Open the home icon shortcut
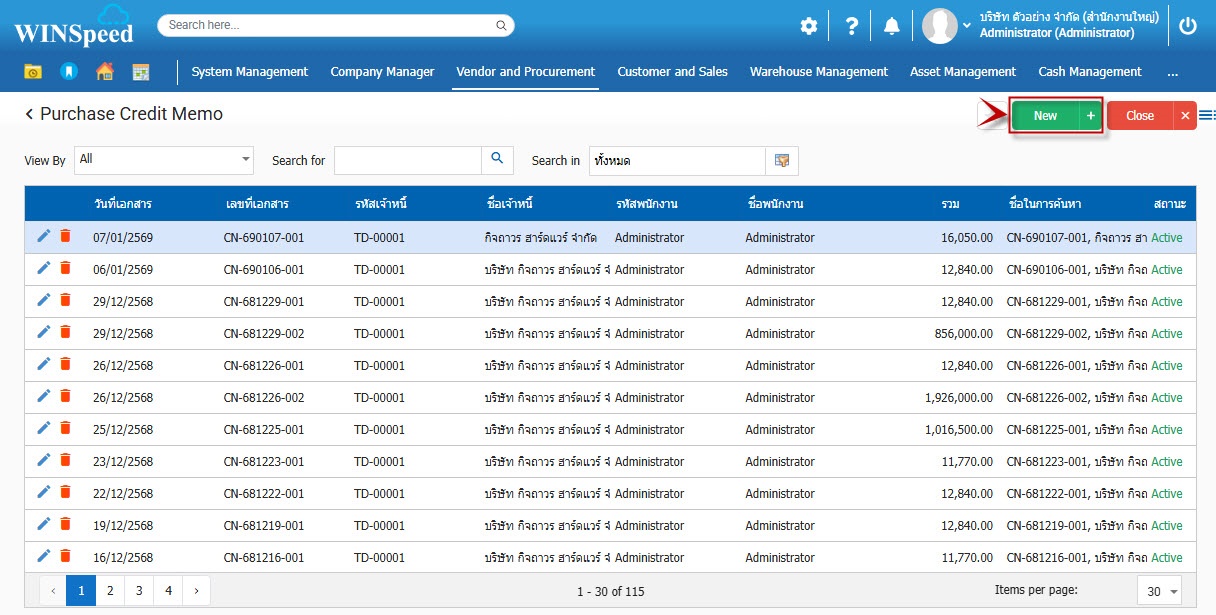Screen dimensions: 1216x615 point(104,72)
